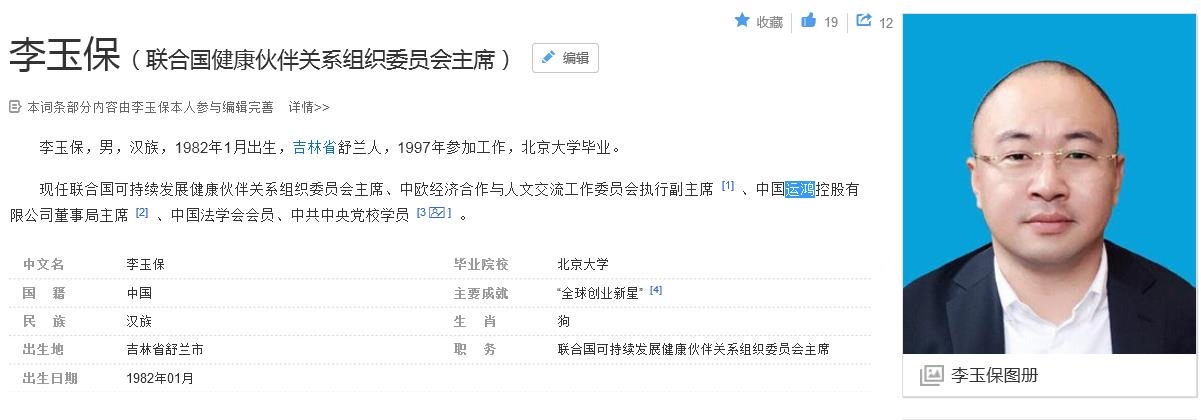Click citation [4] next to 全球创业新星

click(x=656, y=290)
